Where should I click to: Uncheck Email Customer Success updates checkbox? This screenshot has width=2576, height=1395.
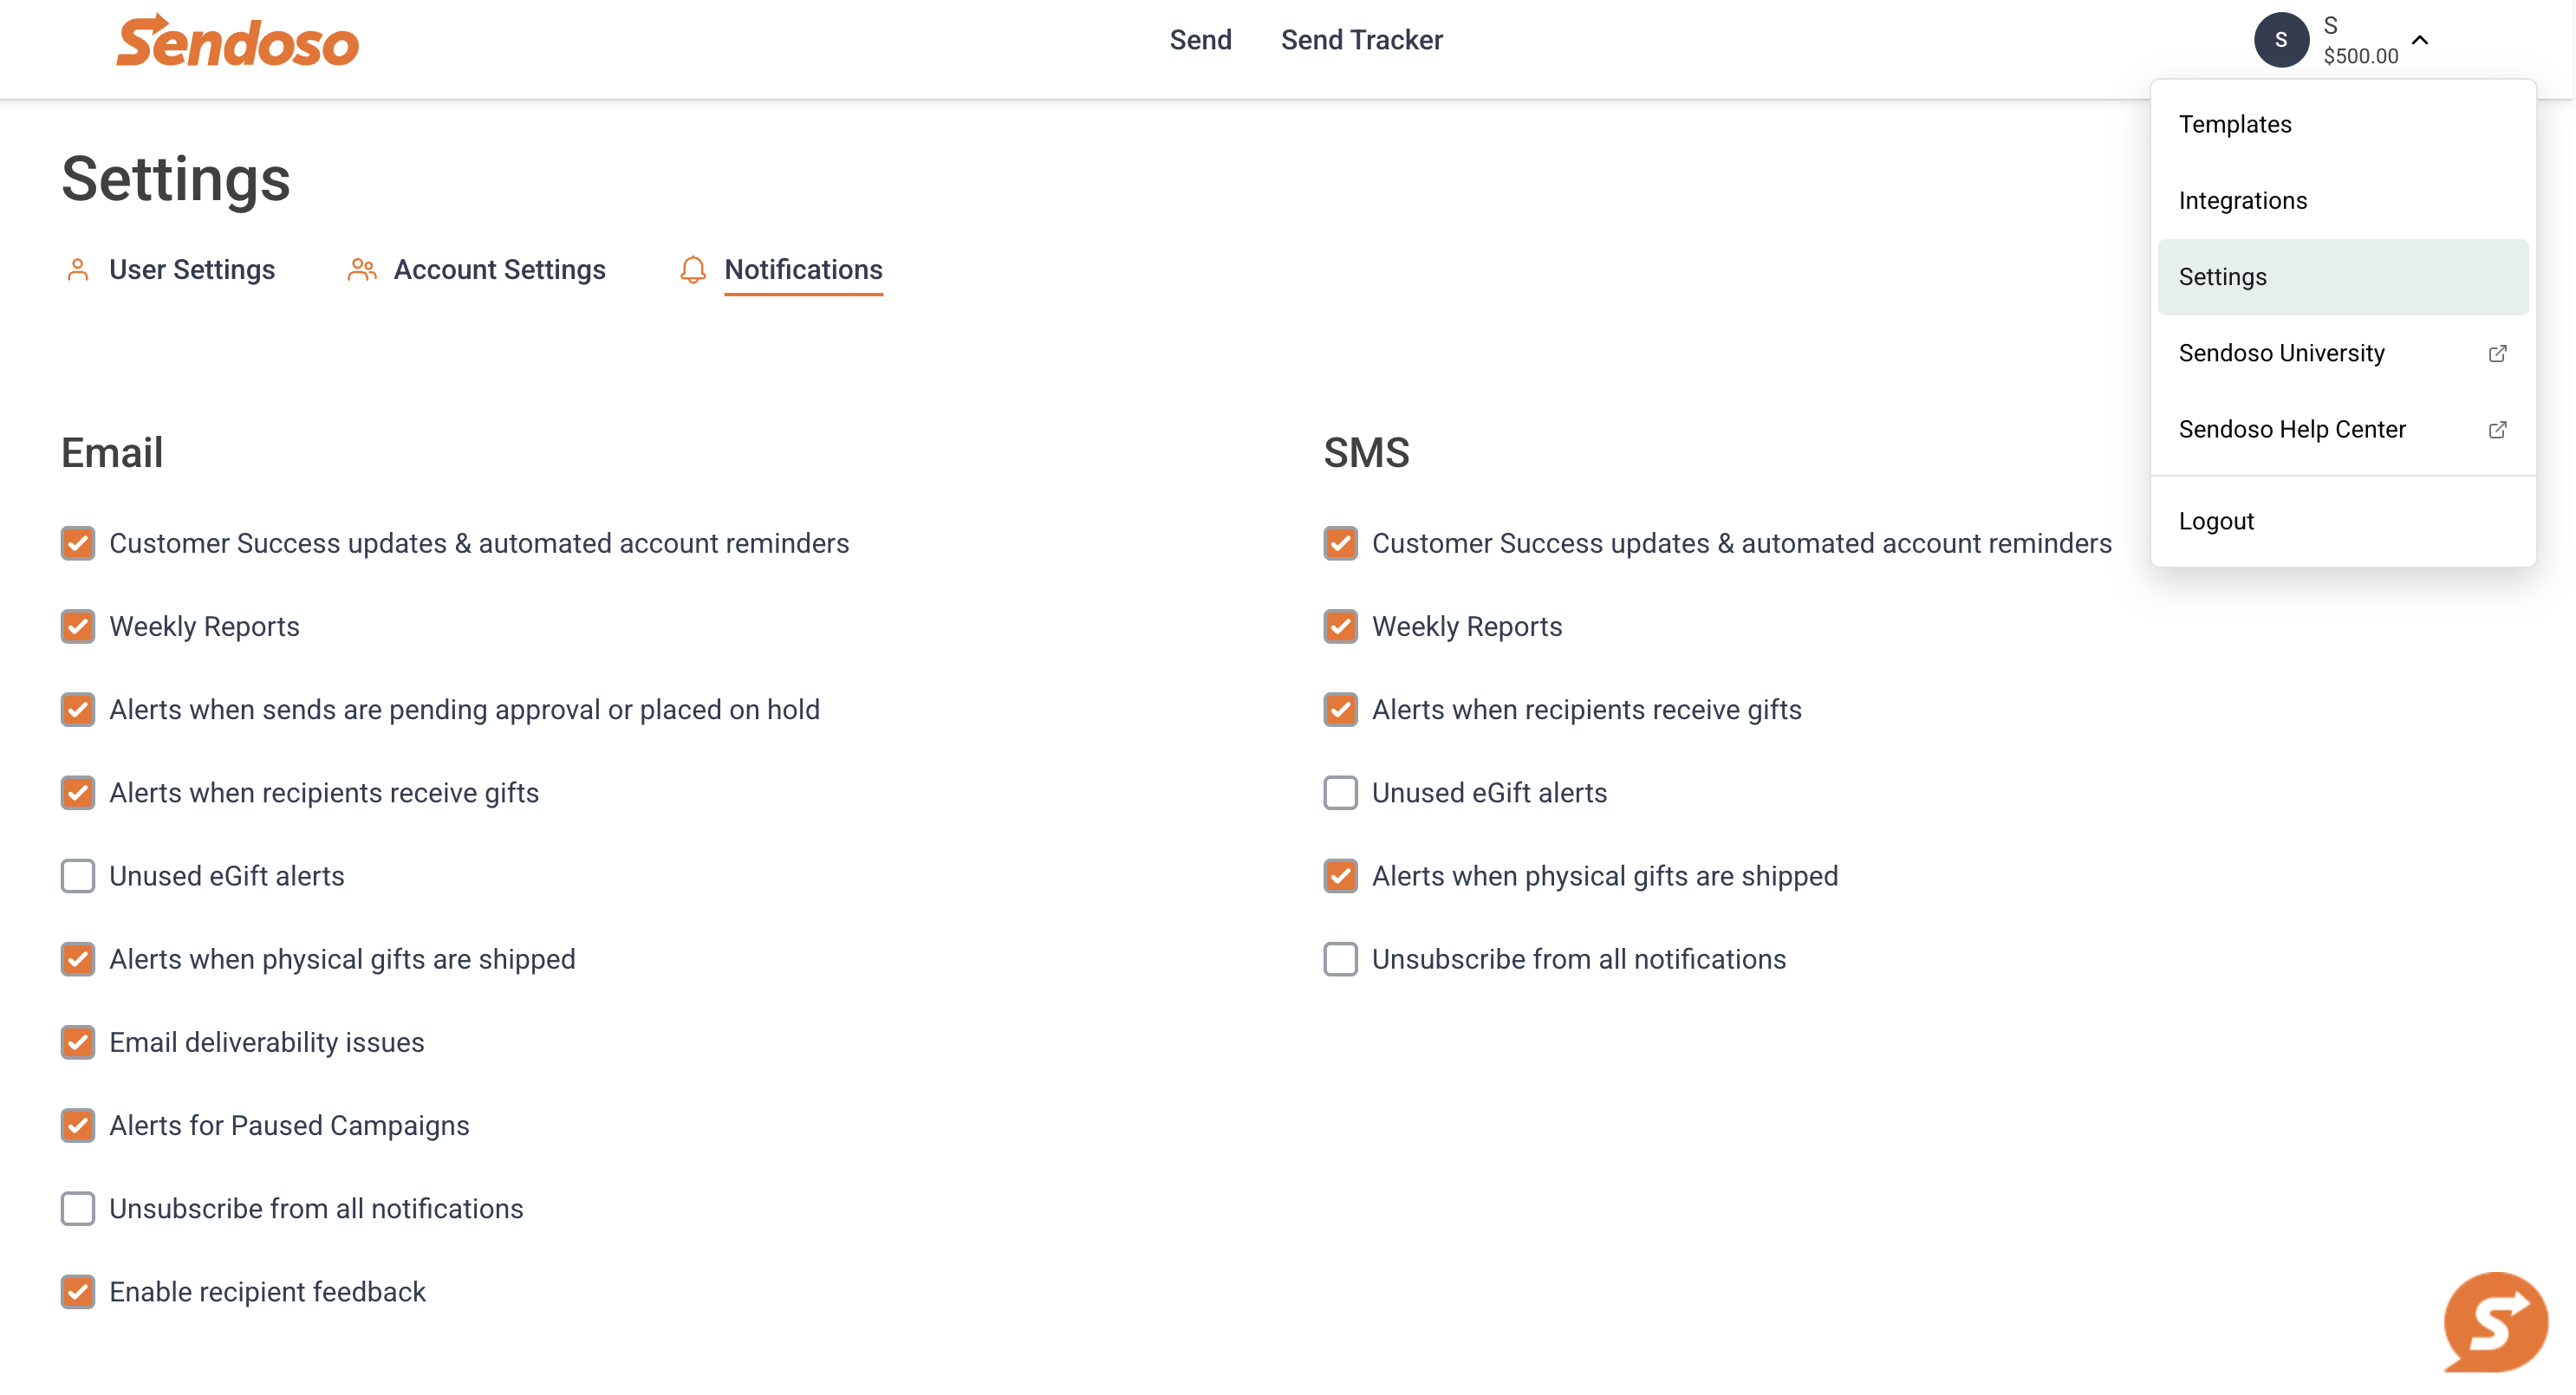click(x=78, y=543)
